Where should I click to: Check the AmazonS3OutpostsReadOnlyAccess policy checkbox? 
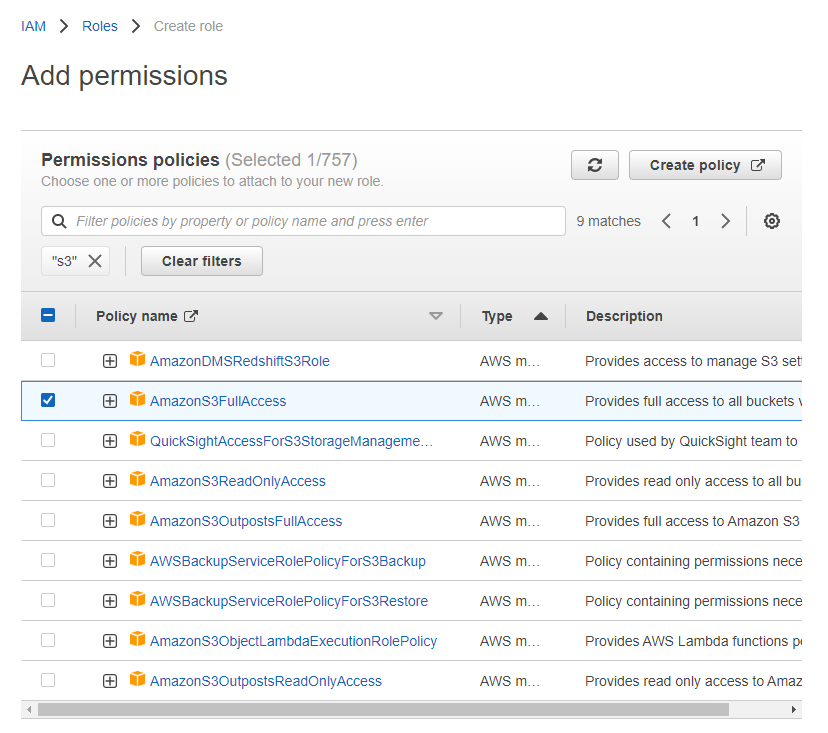[48, 680]
